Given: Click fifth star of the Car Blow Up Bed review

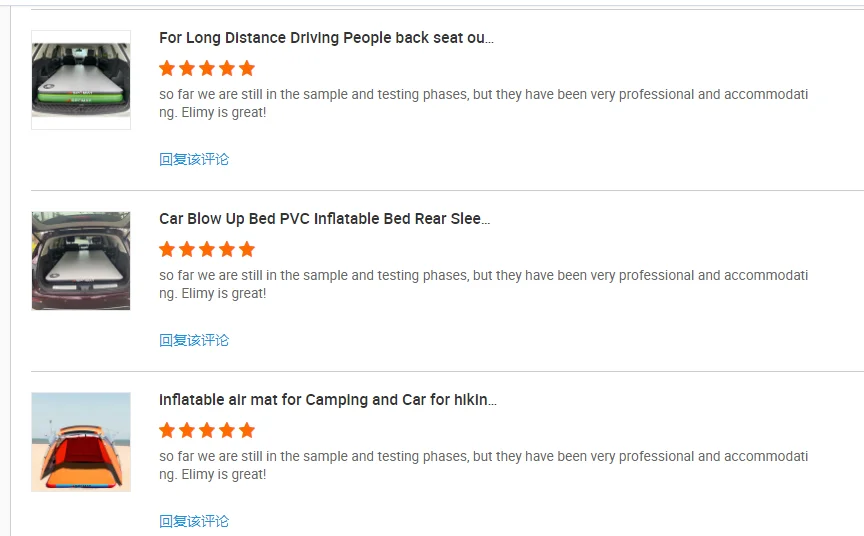Looking at the screenshot, I should 247,249.
